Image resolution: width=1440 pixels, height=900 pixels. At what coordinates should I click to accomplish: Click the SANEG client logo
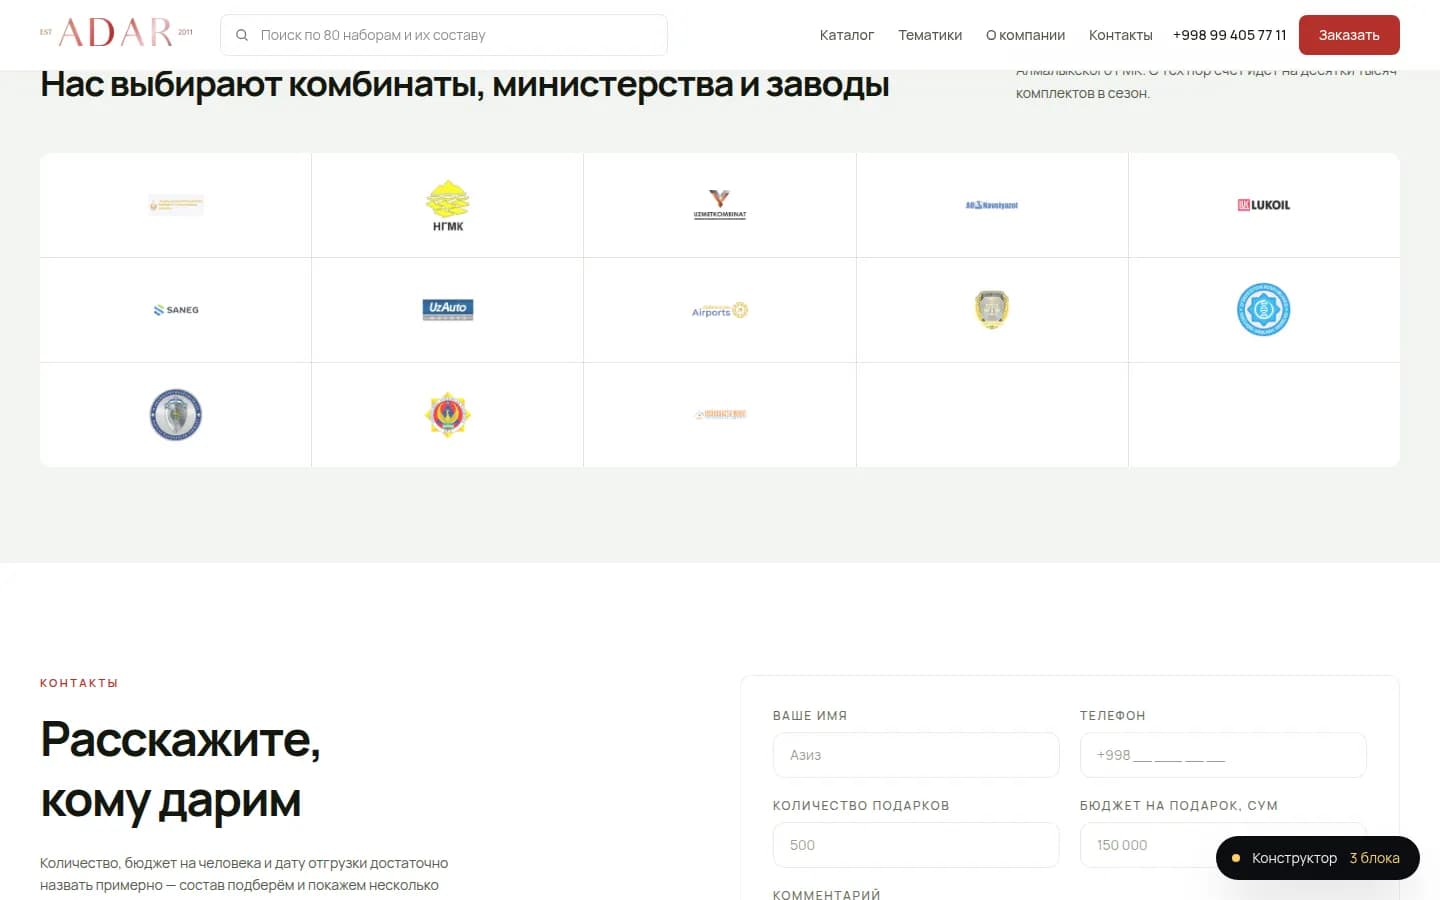pos(176,310)
